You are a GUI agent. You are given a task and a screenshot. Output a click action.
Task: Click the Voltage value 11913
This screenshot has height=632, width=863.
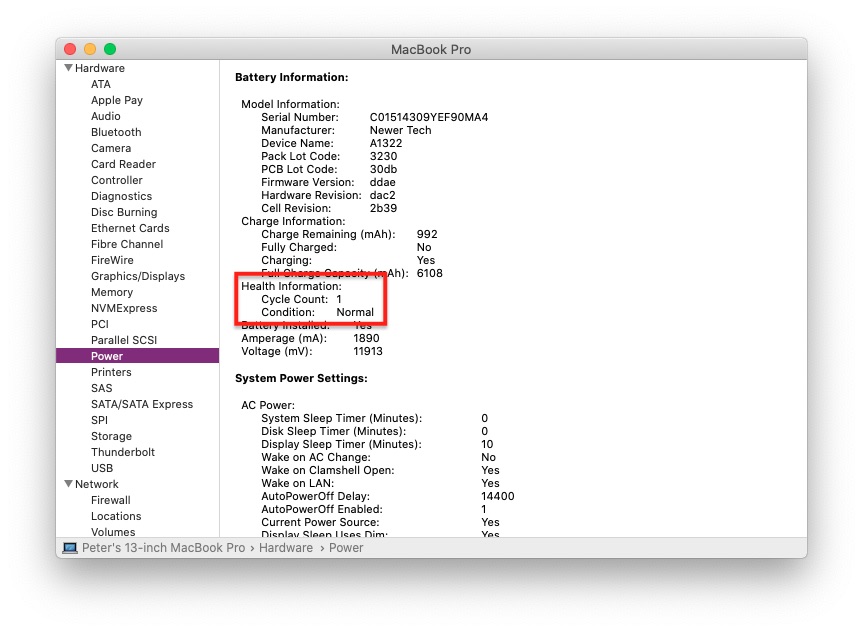tap(368, 351)
